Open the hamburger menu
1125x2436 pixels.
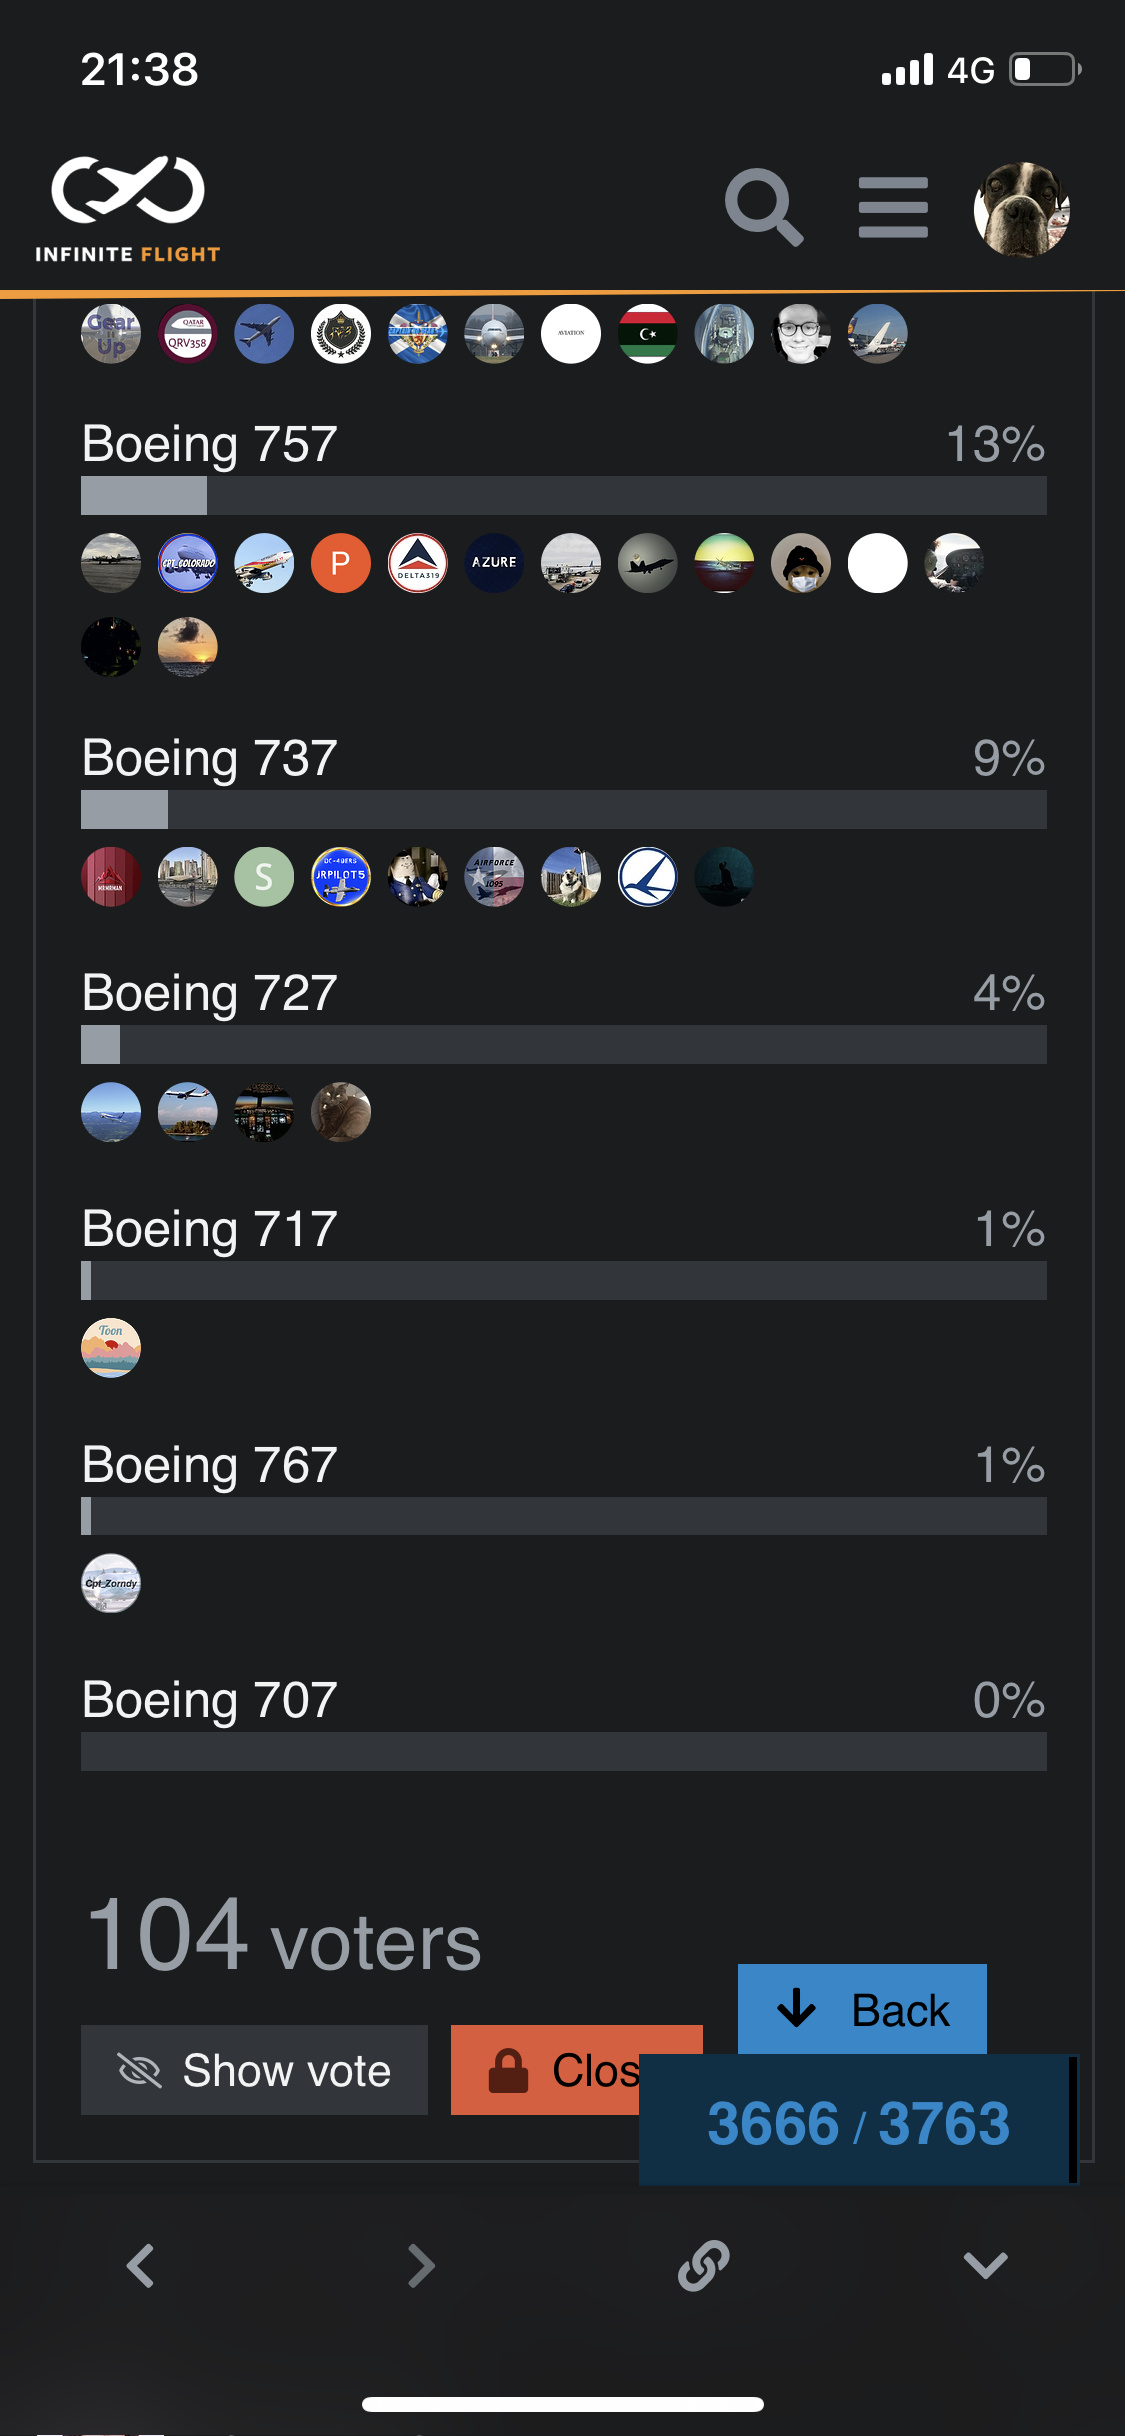pos(893,207)
